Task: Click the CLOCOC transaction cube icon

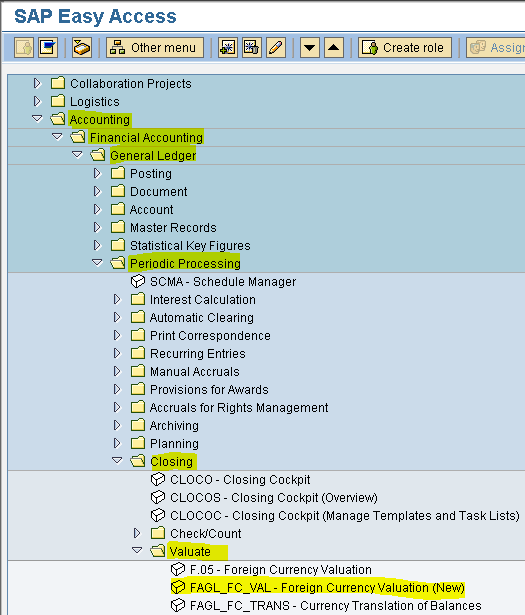Action: pos(158,515)
